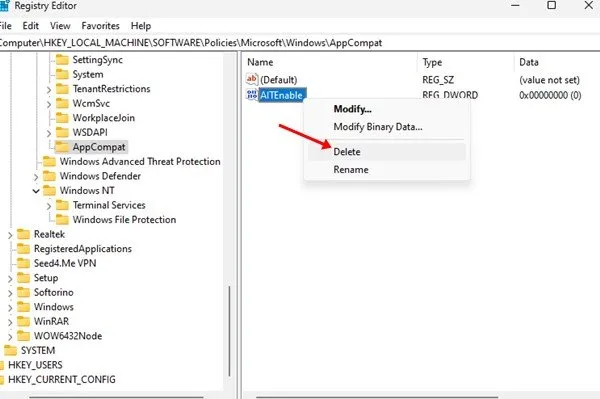Click the Windows Advanced Threat Protection folder icon
The width and height of the screenshot is (600, 399).
coord(49,161)
